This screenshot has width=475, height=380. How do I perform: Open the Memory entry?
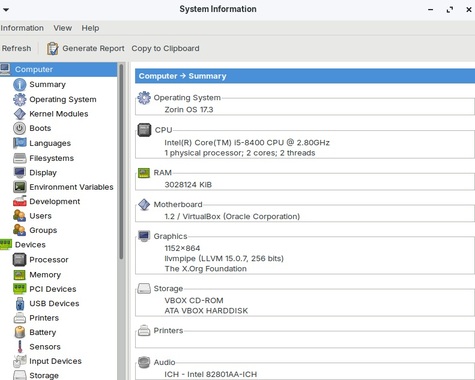click(45, 275)
